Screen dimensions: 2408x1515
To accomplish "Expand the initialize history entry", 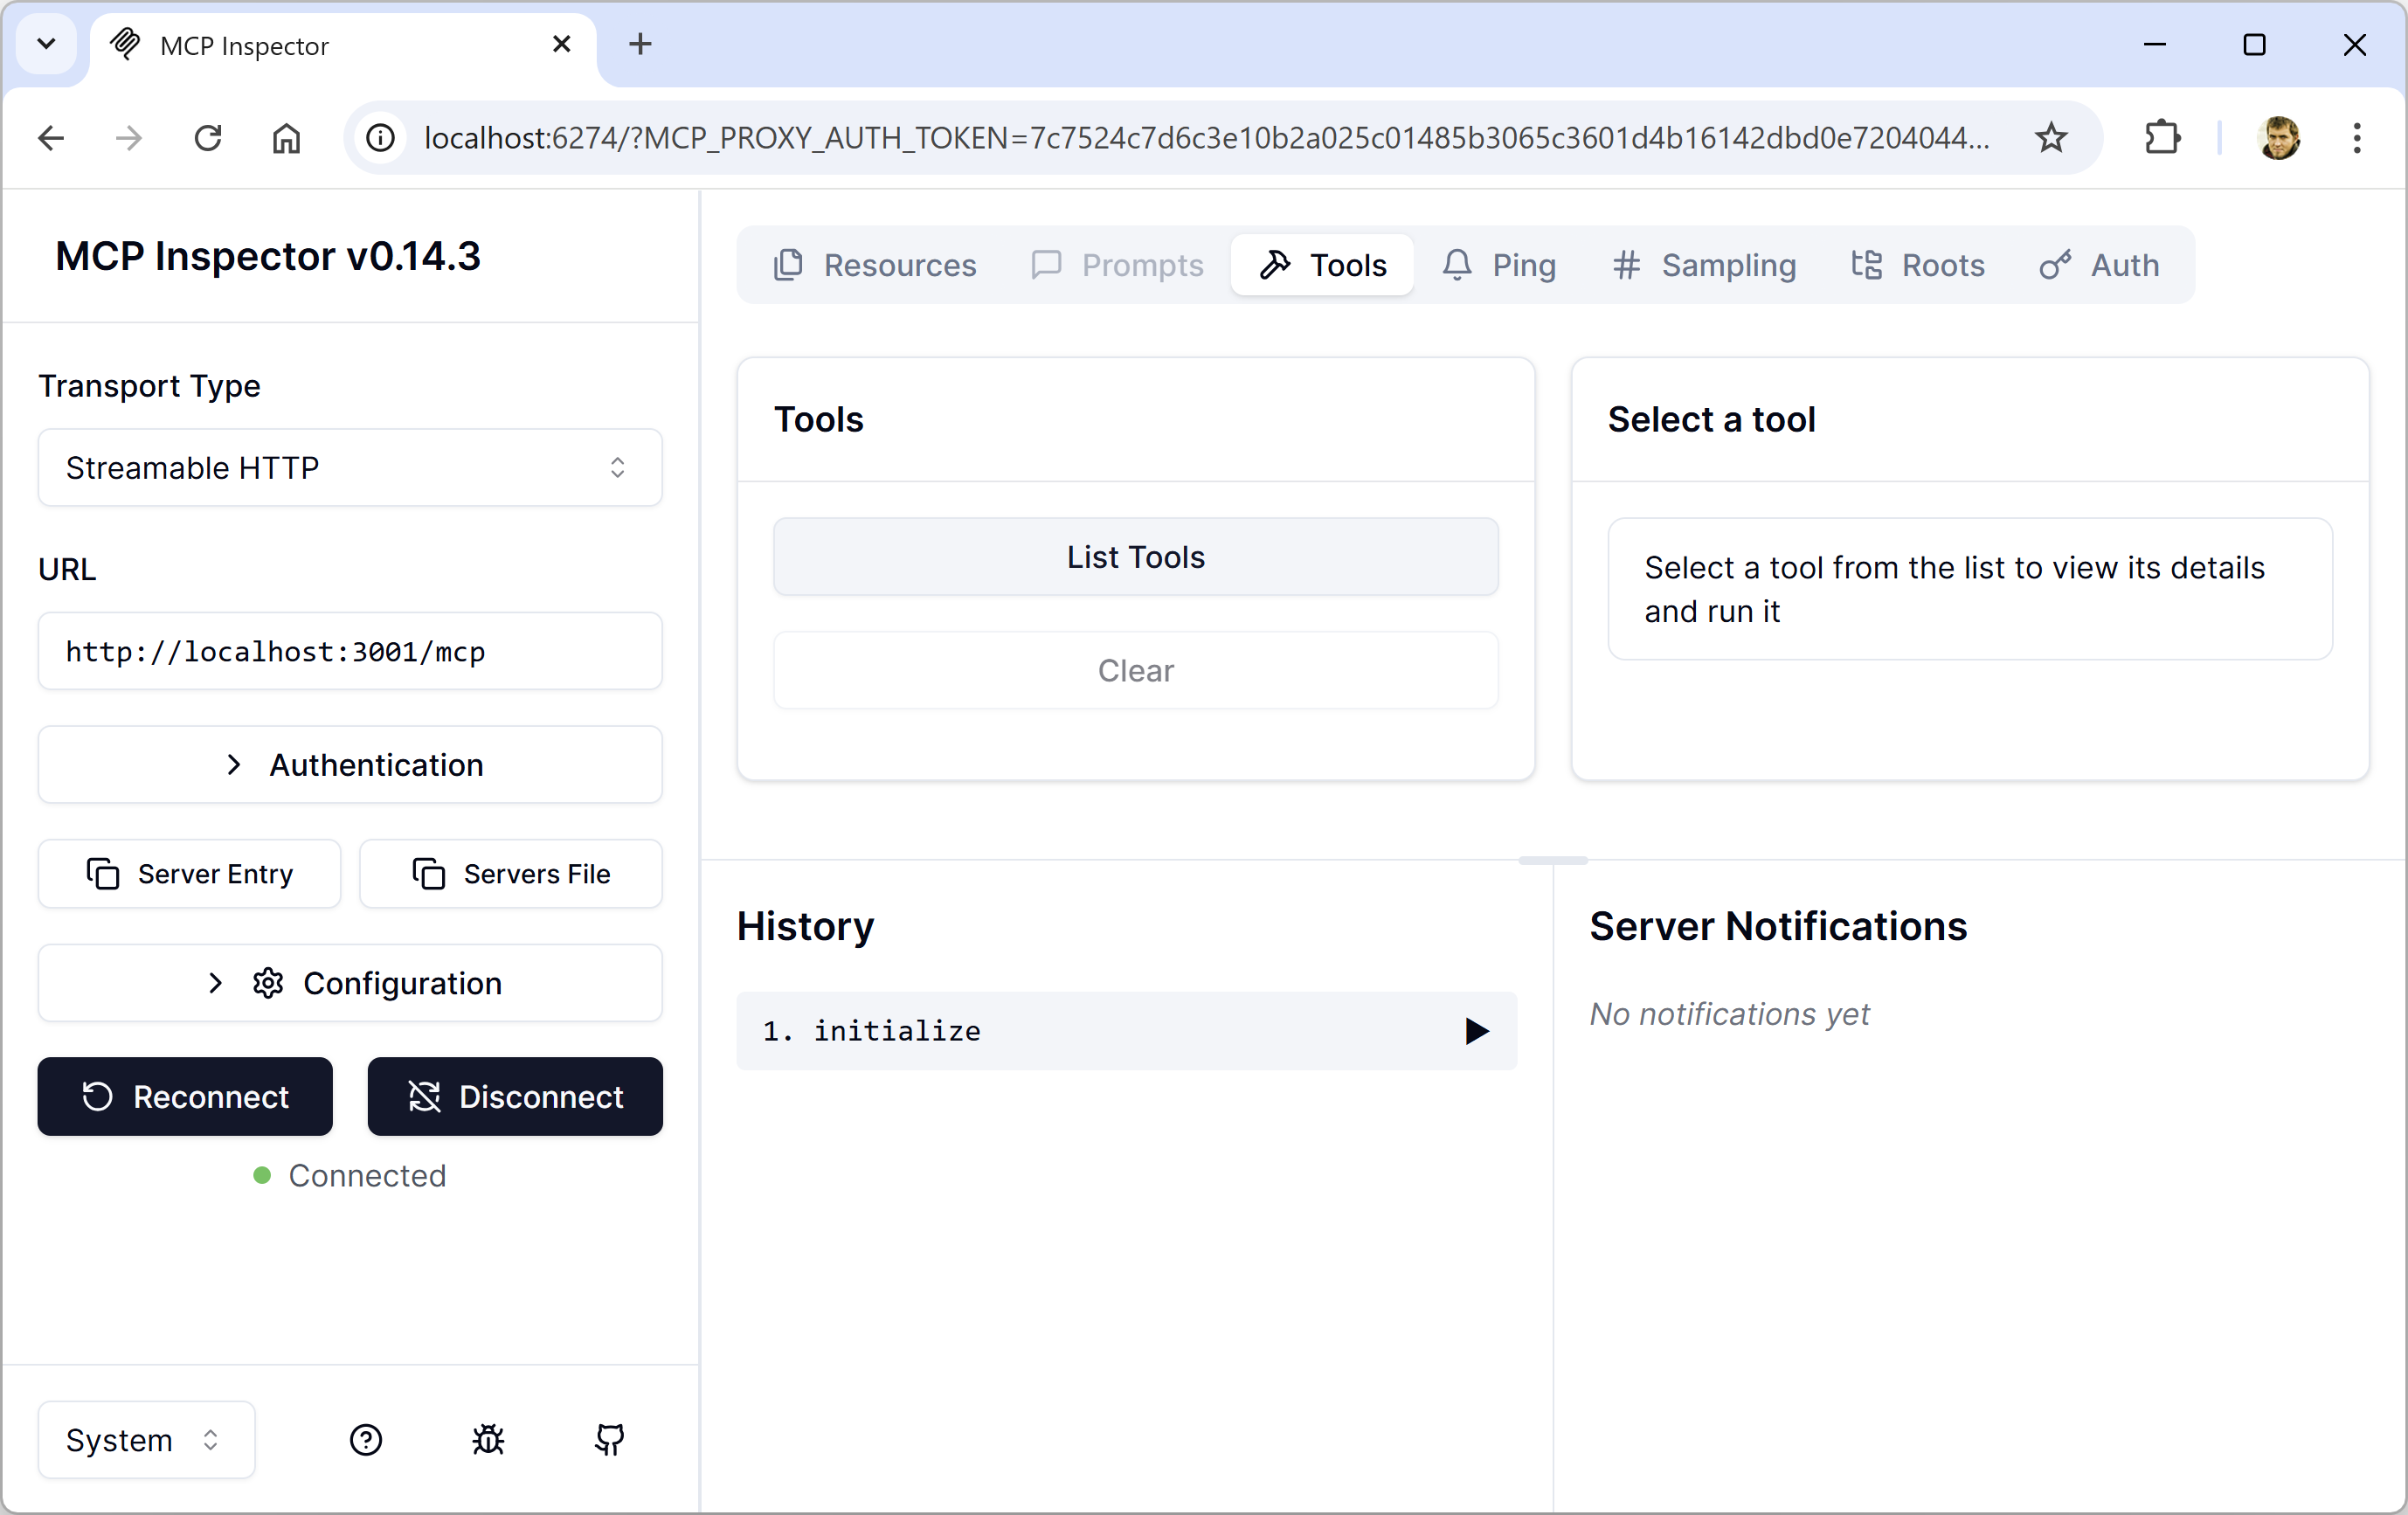I will tap(1126, 1031).
